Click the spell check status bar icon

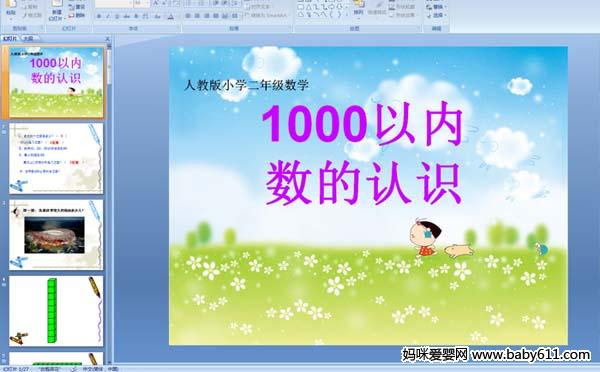(74, 369)
